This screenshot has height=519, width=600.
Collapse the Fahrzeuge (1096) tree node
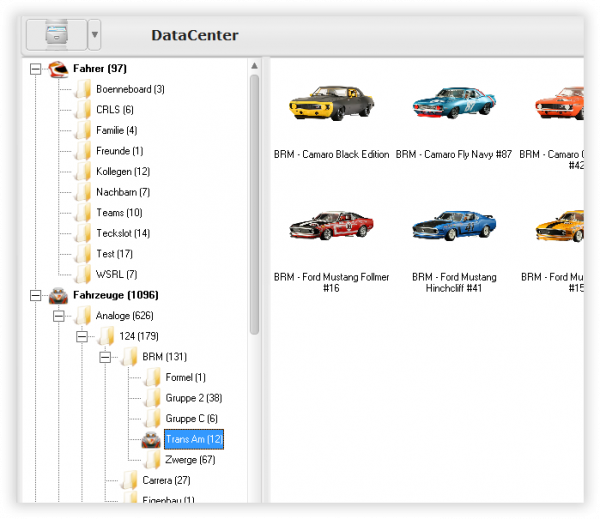click(x=36, y=295)
